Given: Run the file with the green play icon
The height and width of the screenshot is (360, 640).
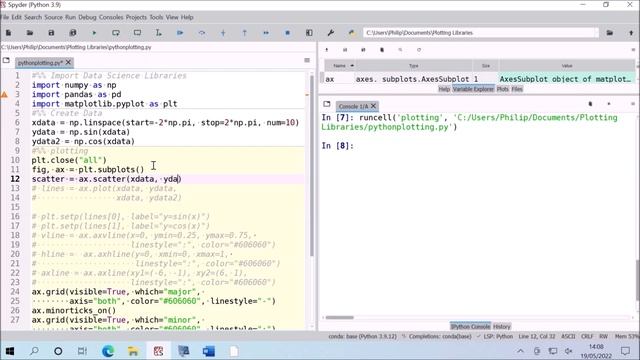Looking at the screenshot, I should (x=94, y=33).
